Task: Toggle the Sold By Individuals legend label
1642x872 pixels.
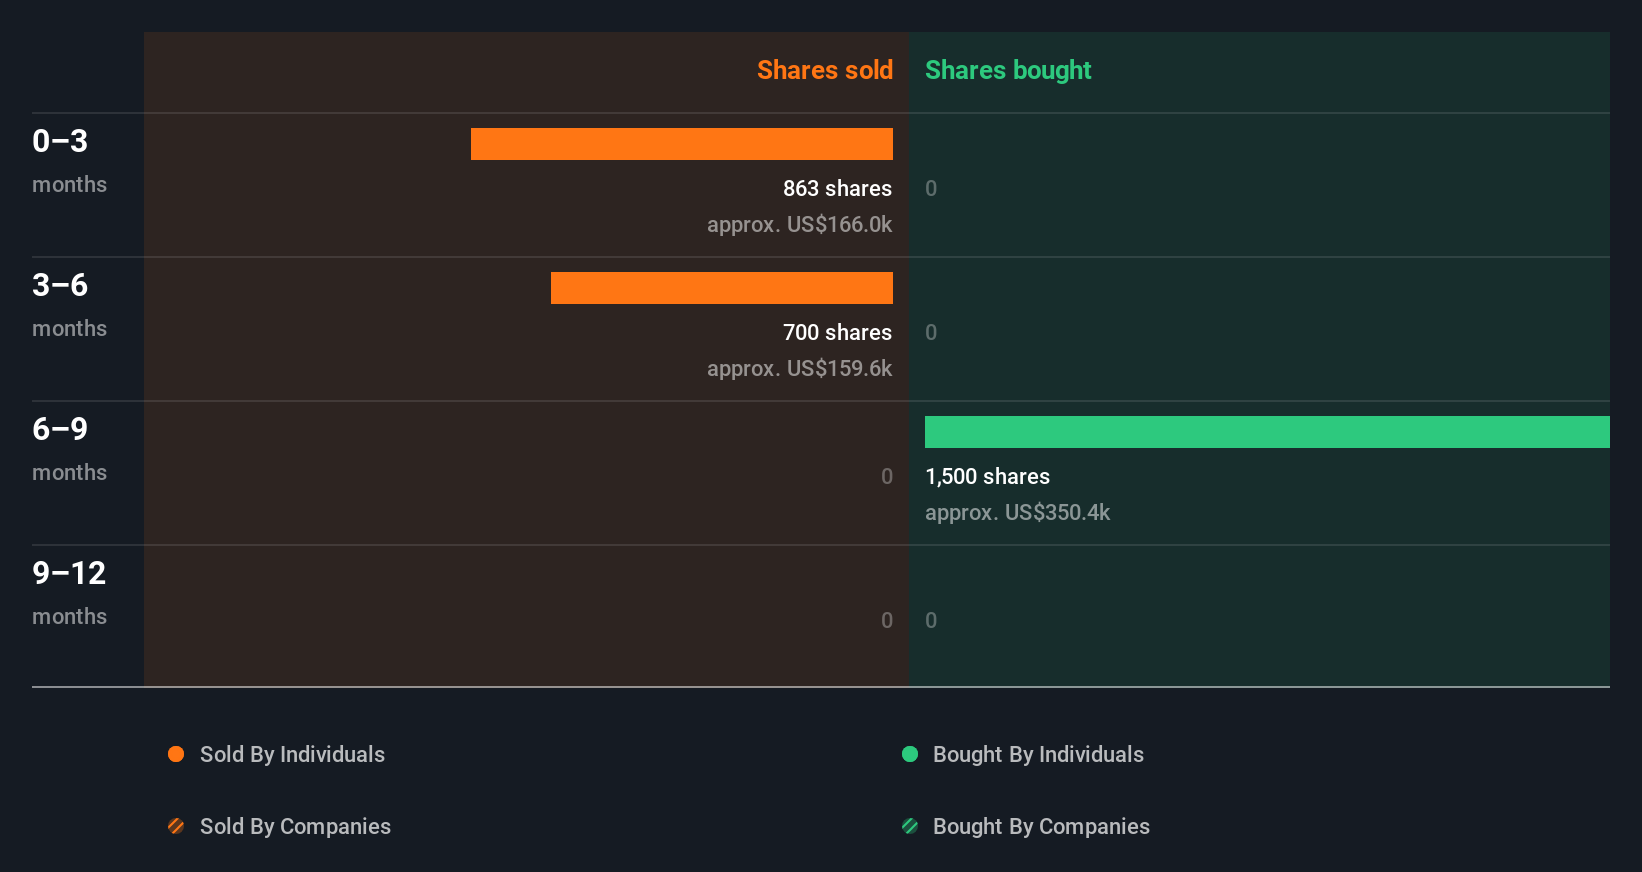Action: (292, 755)
